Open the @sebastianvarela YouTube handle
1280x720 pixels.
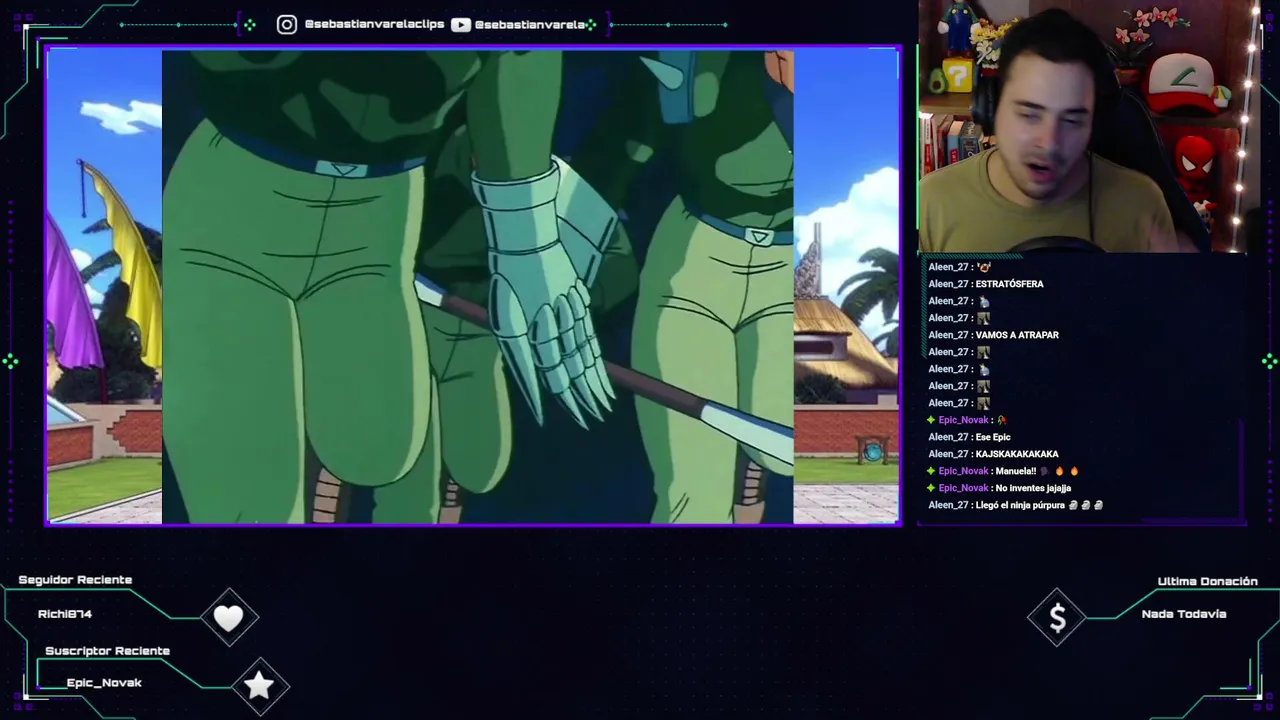coord(530,24)
